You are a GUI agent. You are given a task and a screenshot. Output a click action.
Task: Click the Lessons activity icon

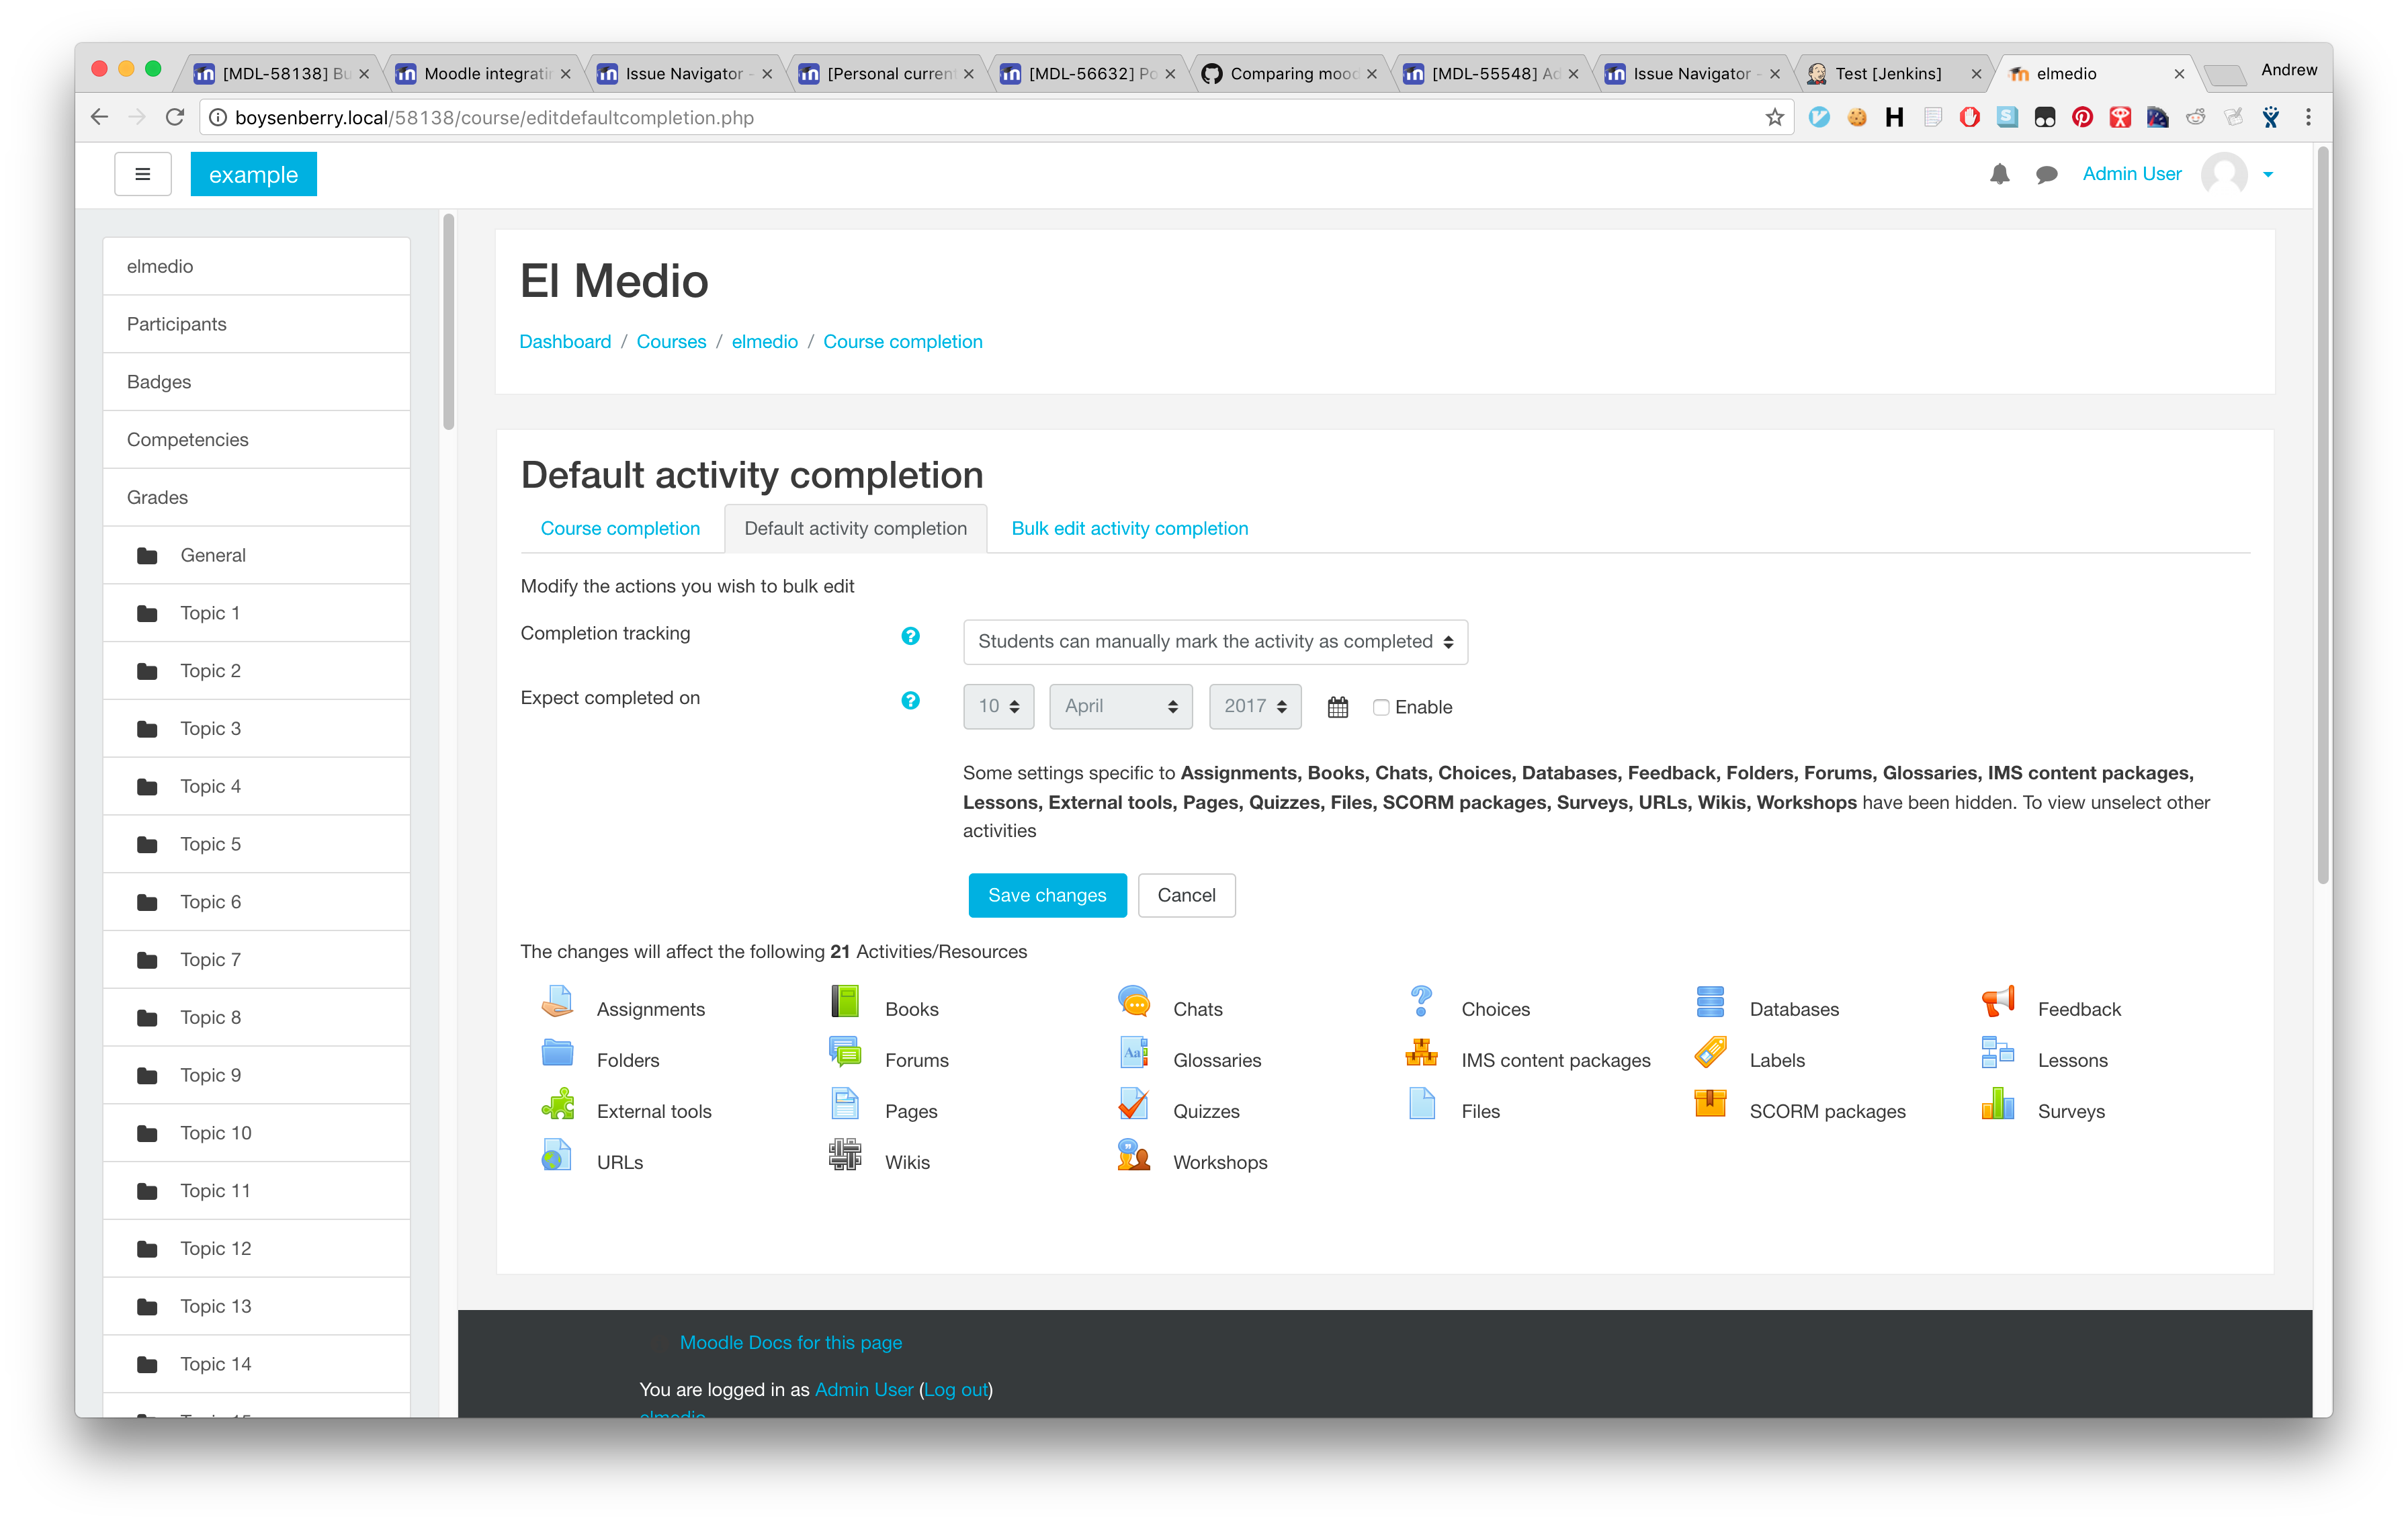click(x=1998, y=1053)
